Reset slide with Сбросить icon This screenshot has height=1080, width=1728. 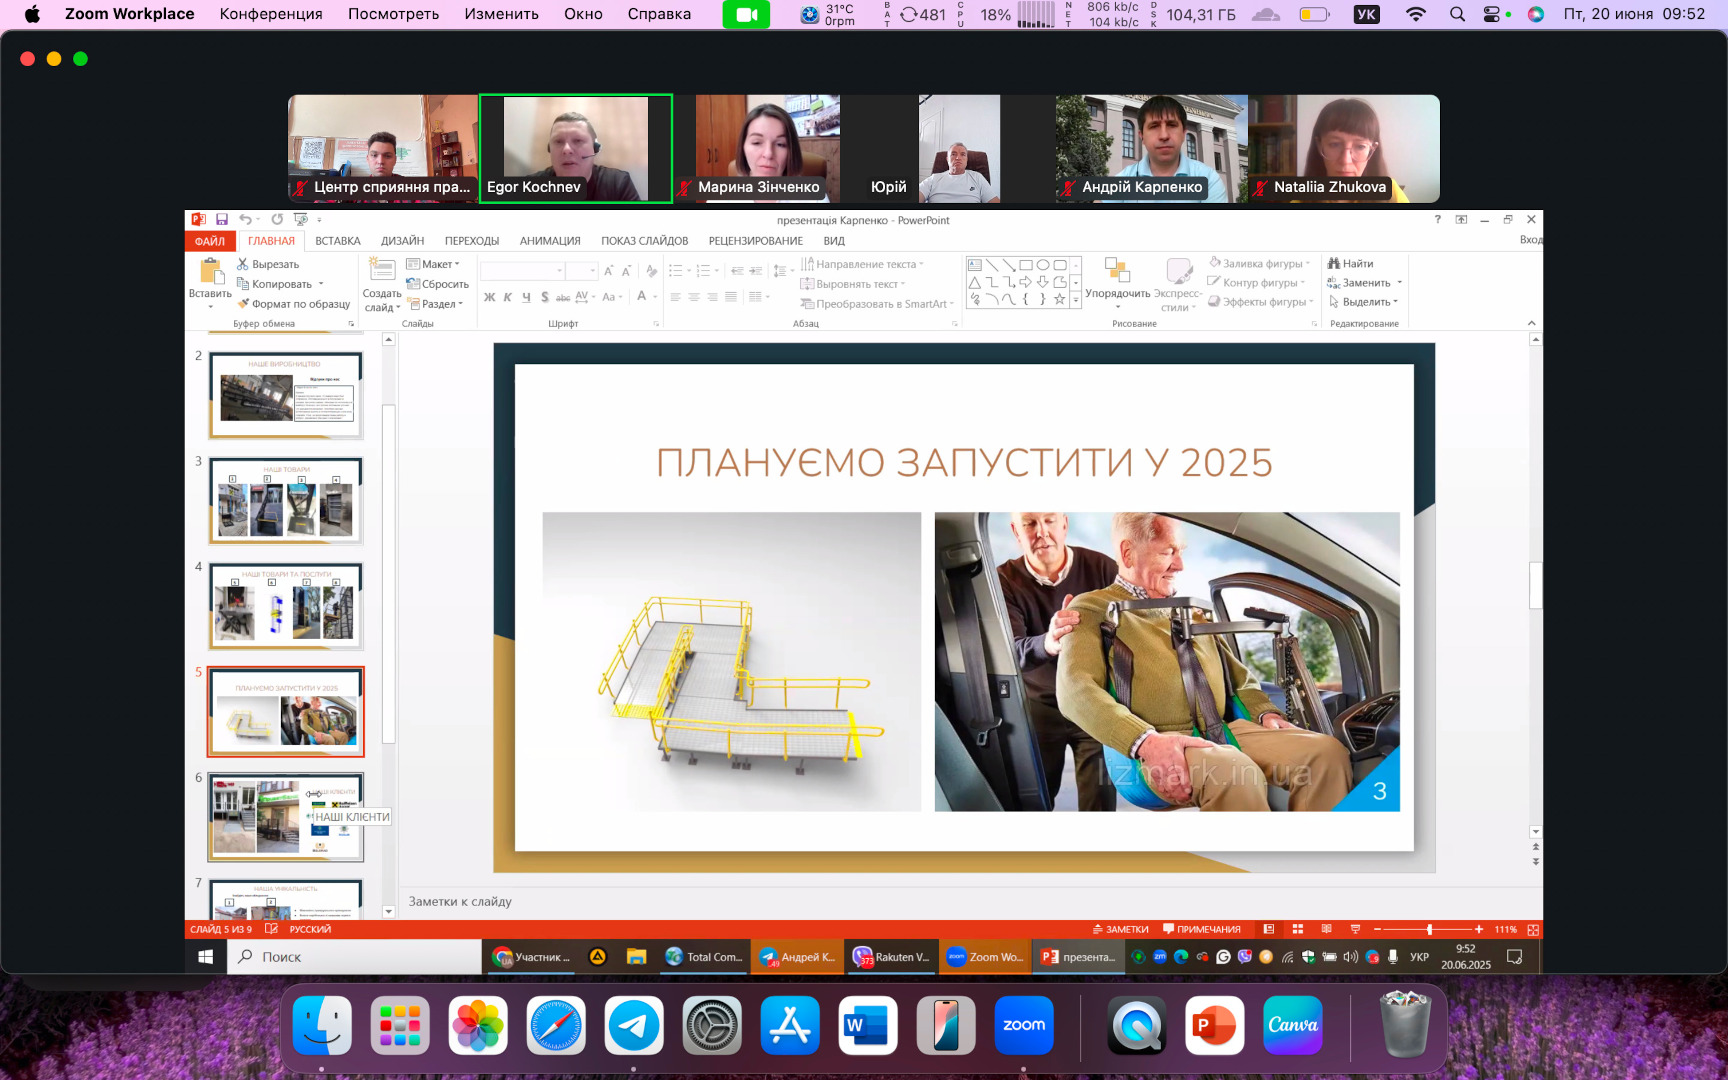tap(413, 284)
